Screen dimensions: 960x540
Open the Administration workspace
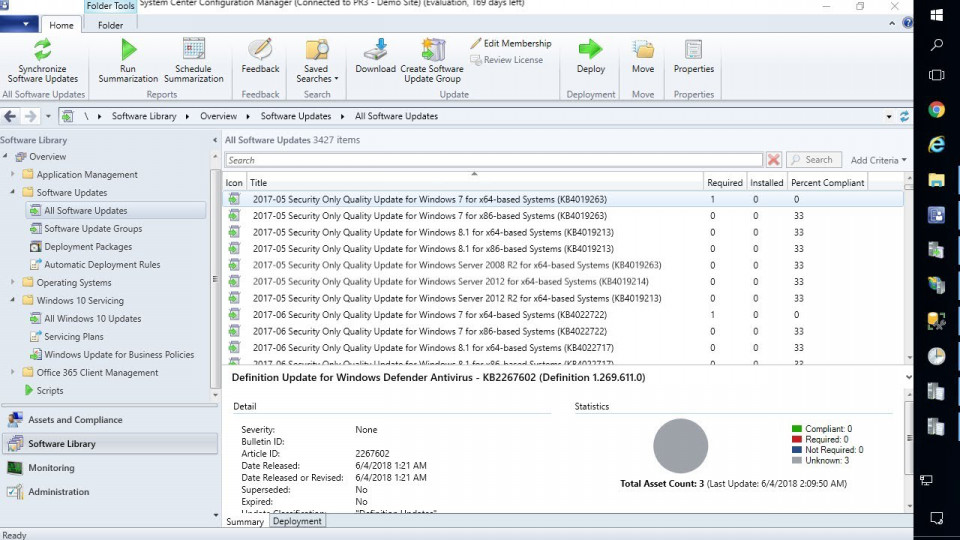coord(110,492)
